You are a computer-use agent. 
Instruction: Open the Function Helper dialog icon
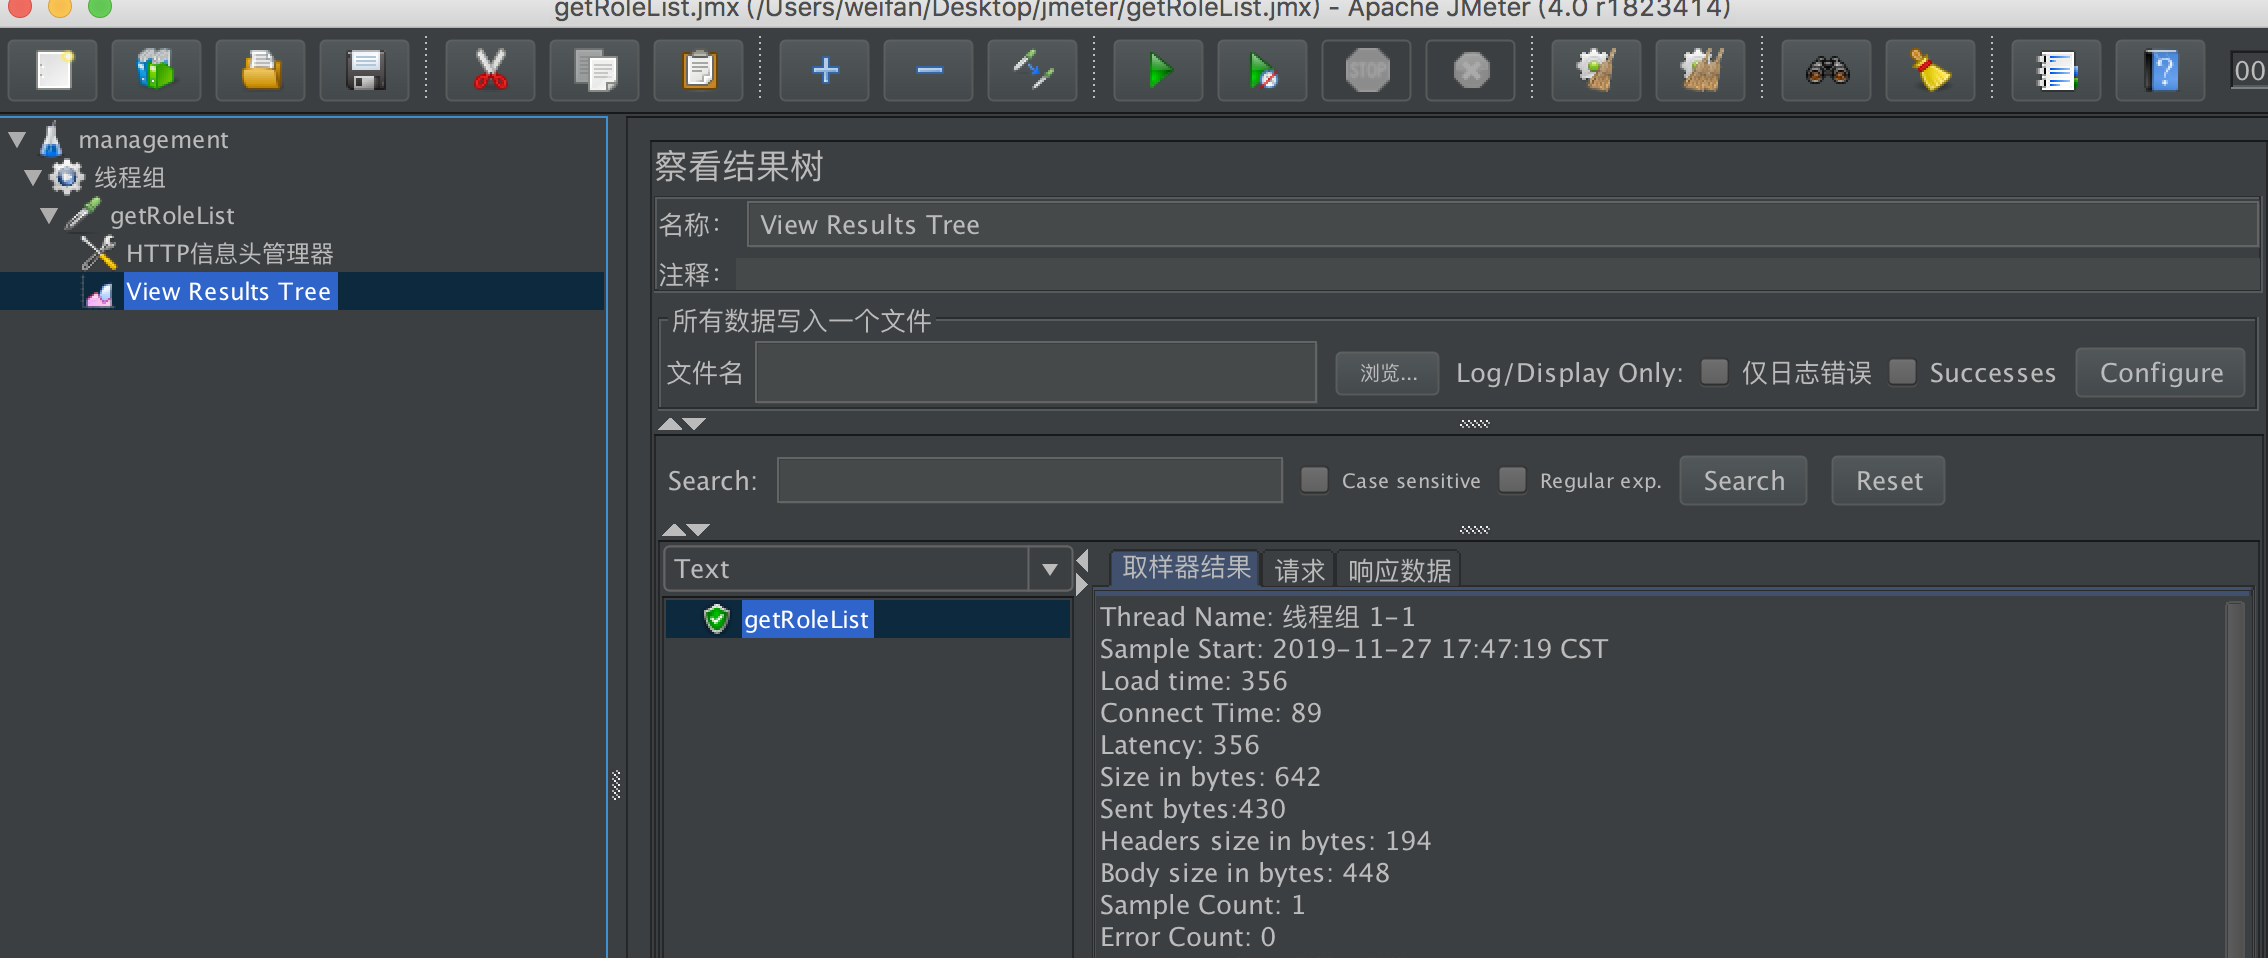(x=2056, y=71)
